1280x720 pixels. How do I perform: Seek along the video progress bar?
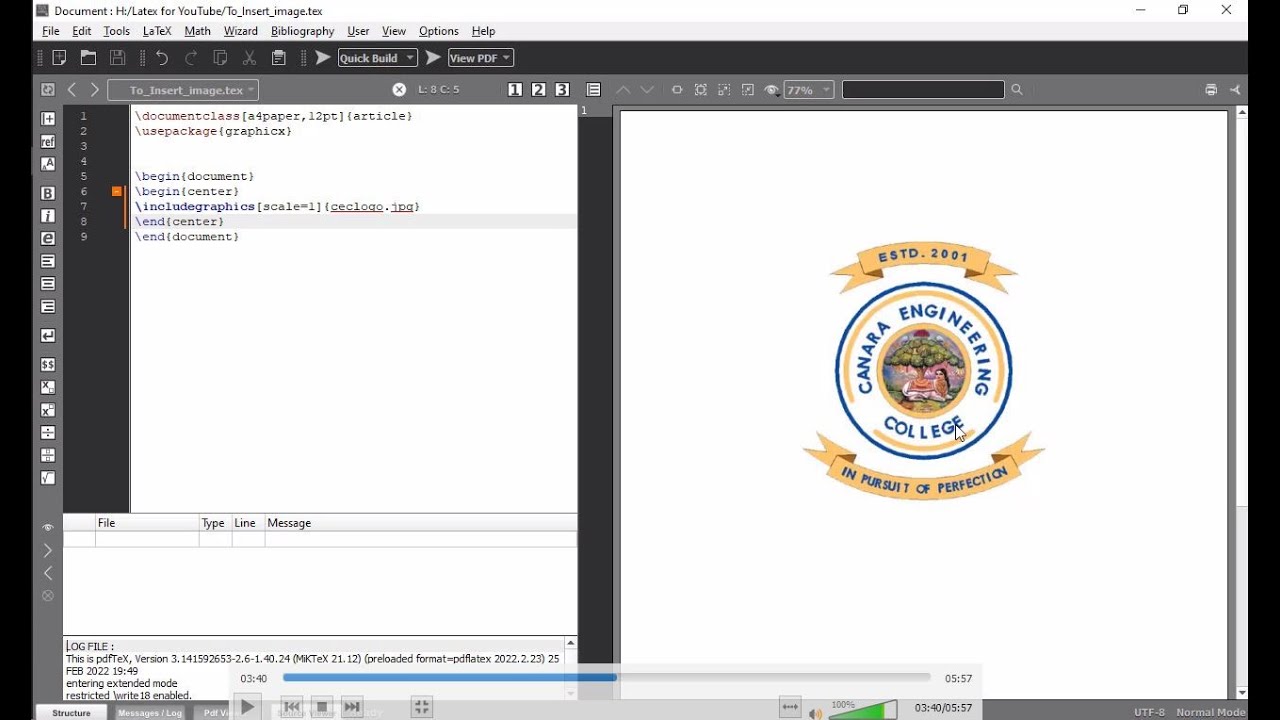pos(607,678)
